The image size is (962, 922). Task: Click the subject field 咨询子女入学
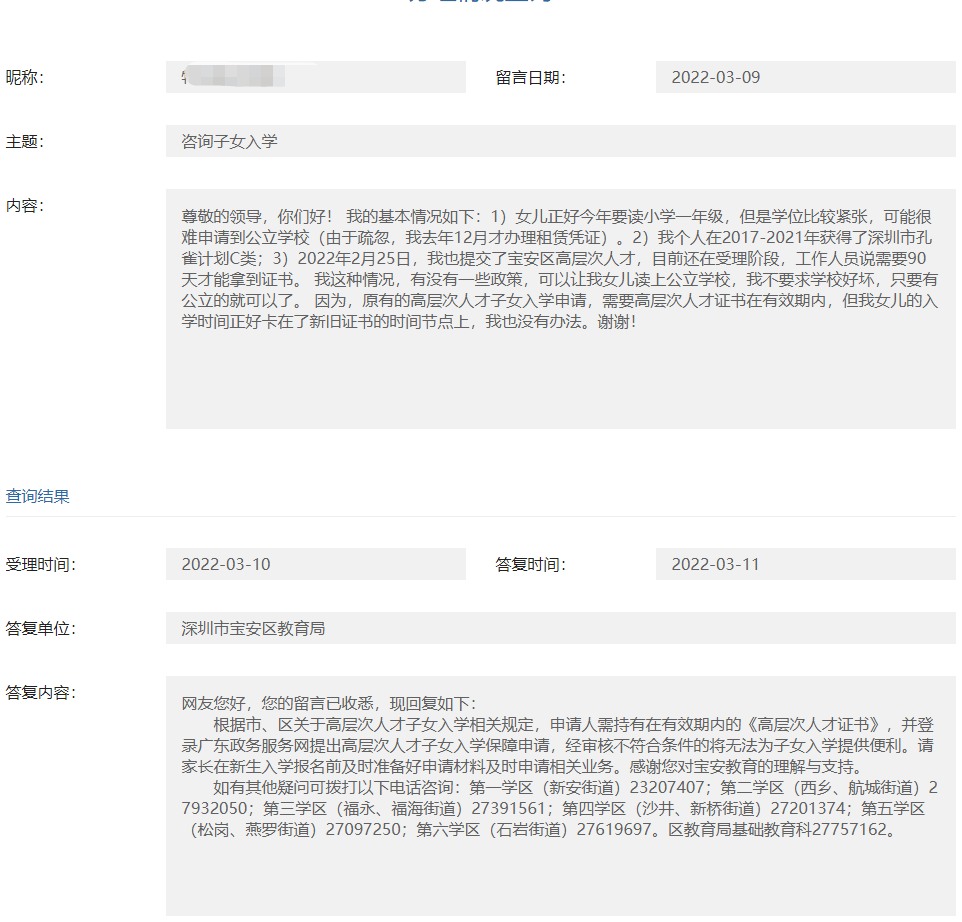pos(561,141)
